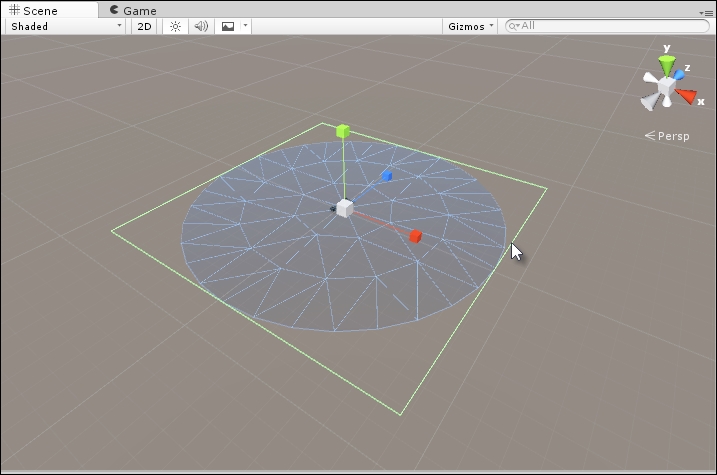Viewport: 717px width, 475px height.
Task: Open the Shaded draw mode dropdown
Action: click(x=64, y=26)
